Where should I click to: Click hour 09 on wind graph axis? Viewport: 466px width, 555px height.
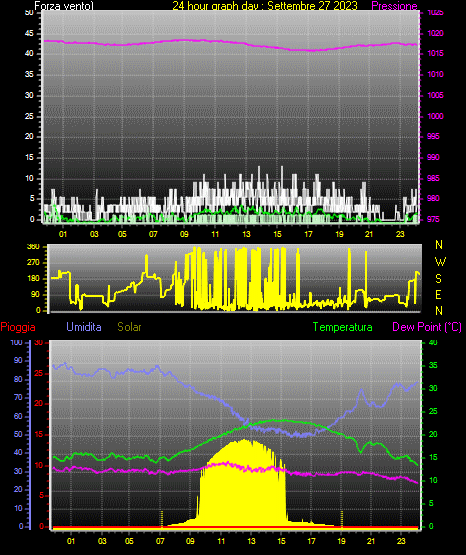tap(184, 234)
